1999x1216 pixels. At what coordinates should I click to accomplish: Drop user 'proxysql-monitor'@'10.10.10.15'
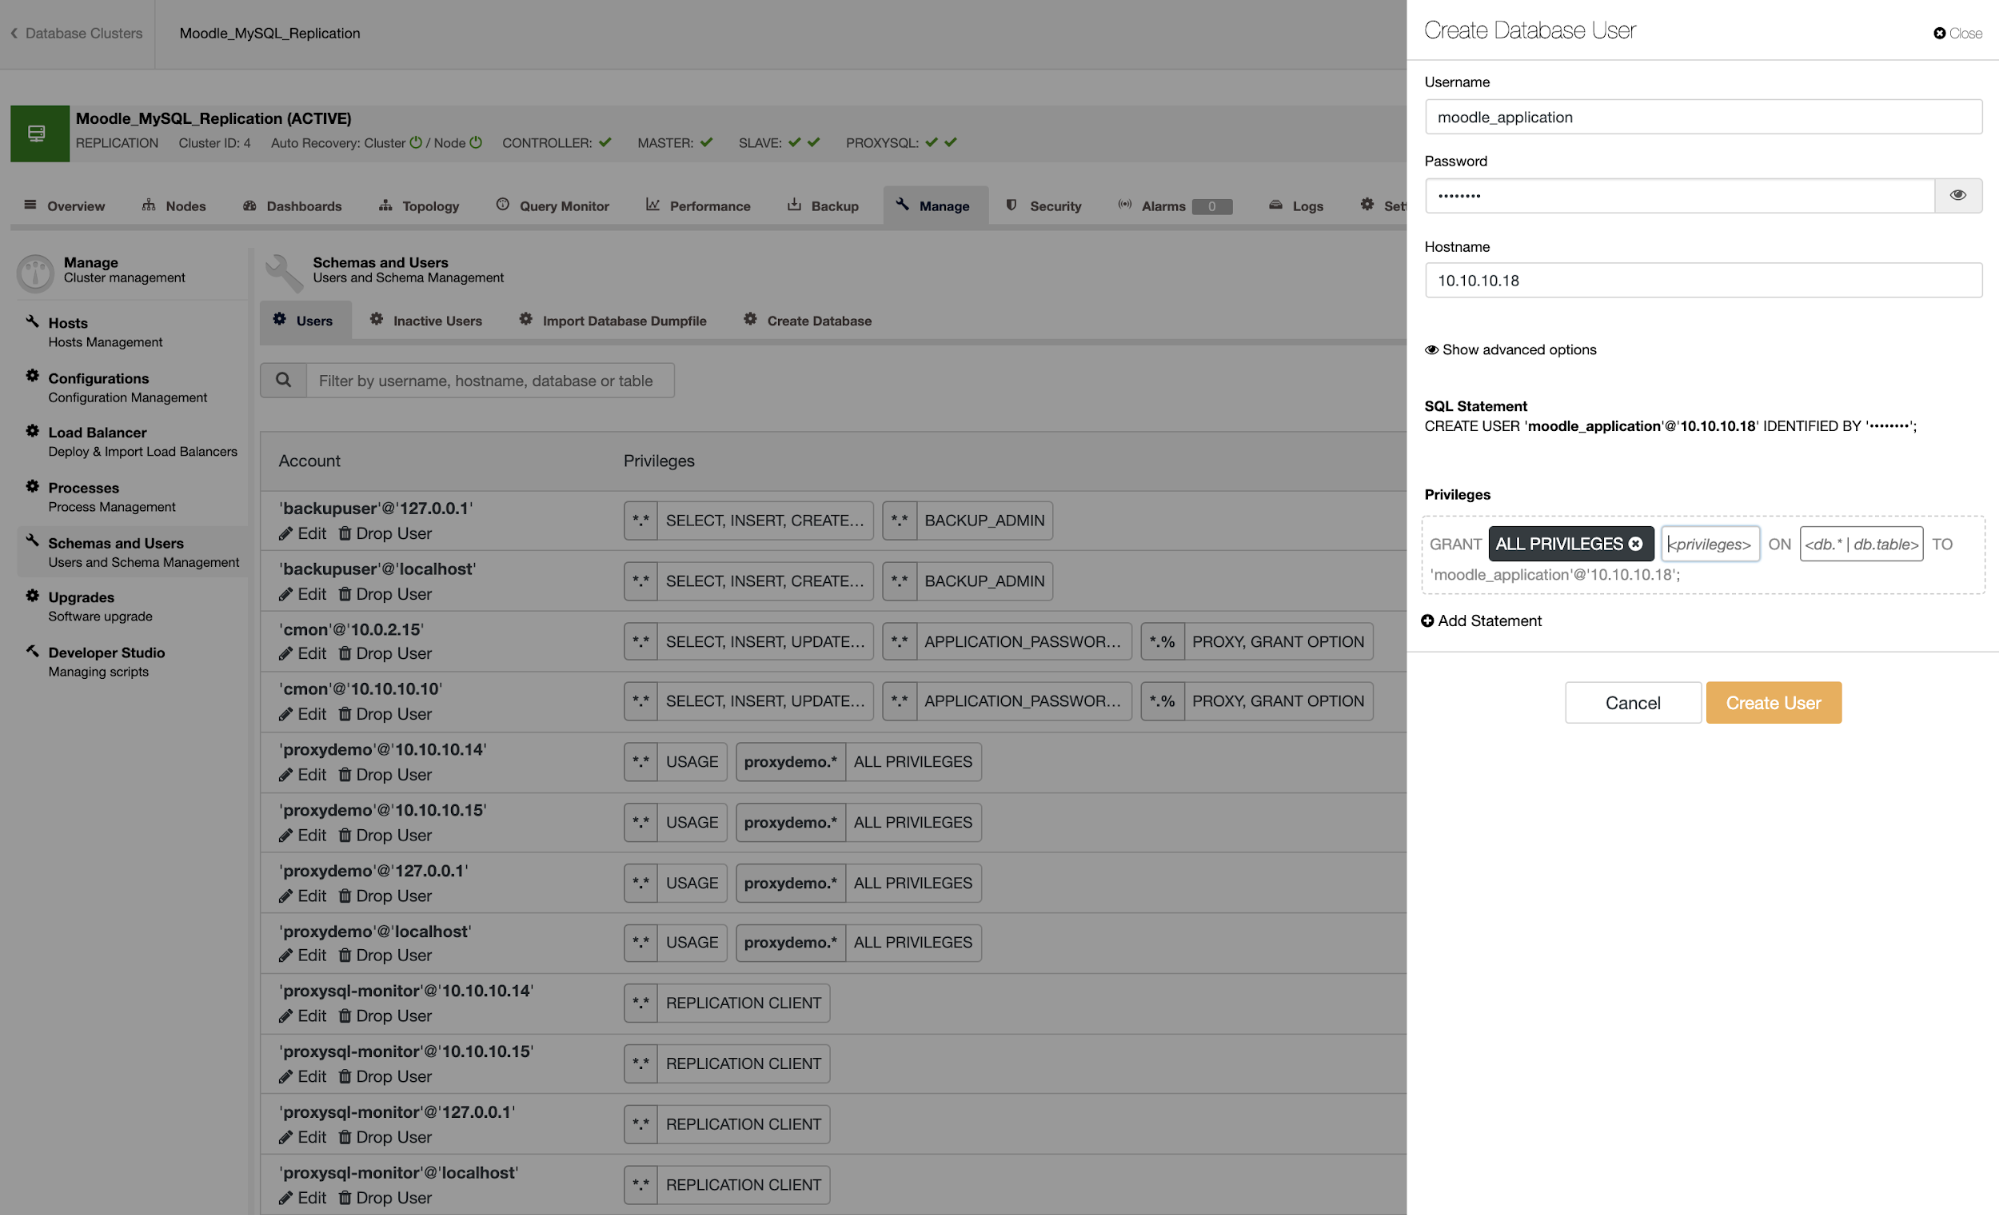point(386,1077)
